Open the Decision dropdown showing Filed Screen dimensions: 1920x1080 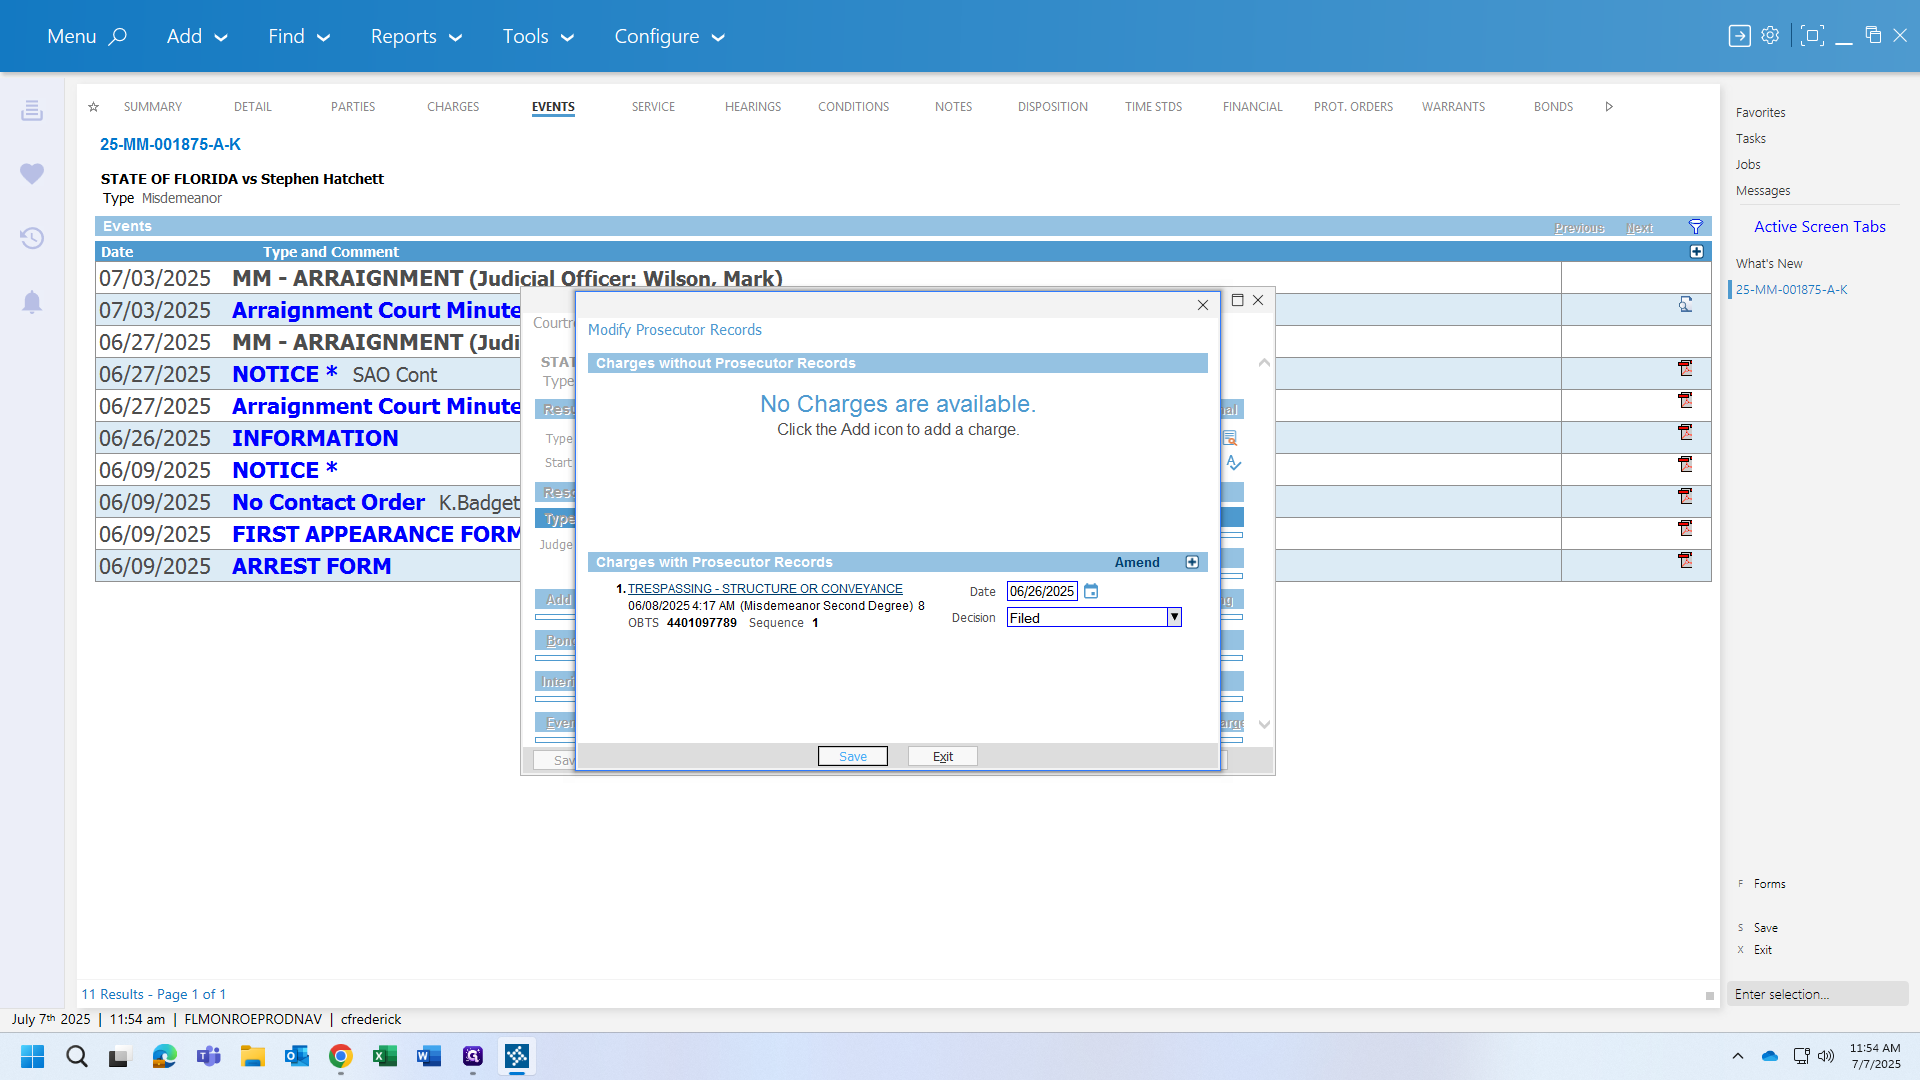coord(1094,618)
